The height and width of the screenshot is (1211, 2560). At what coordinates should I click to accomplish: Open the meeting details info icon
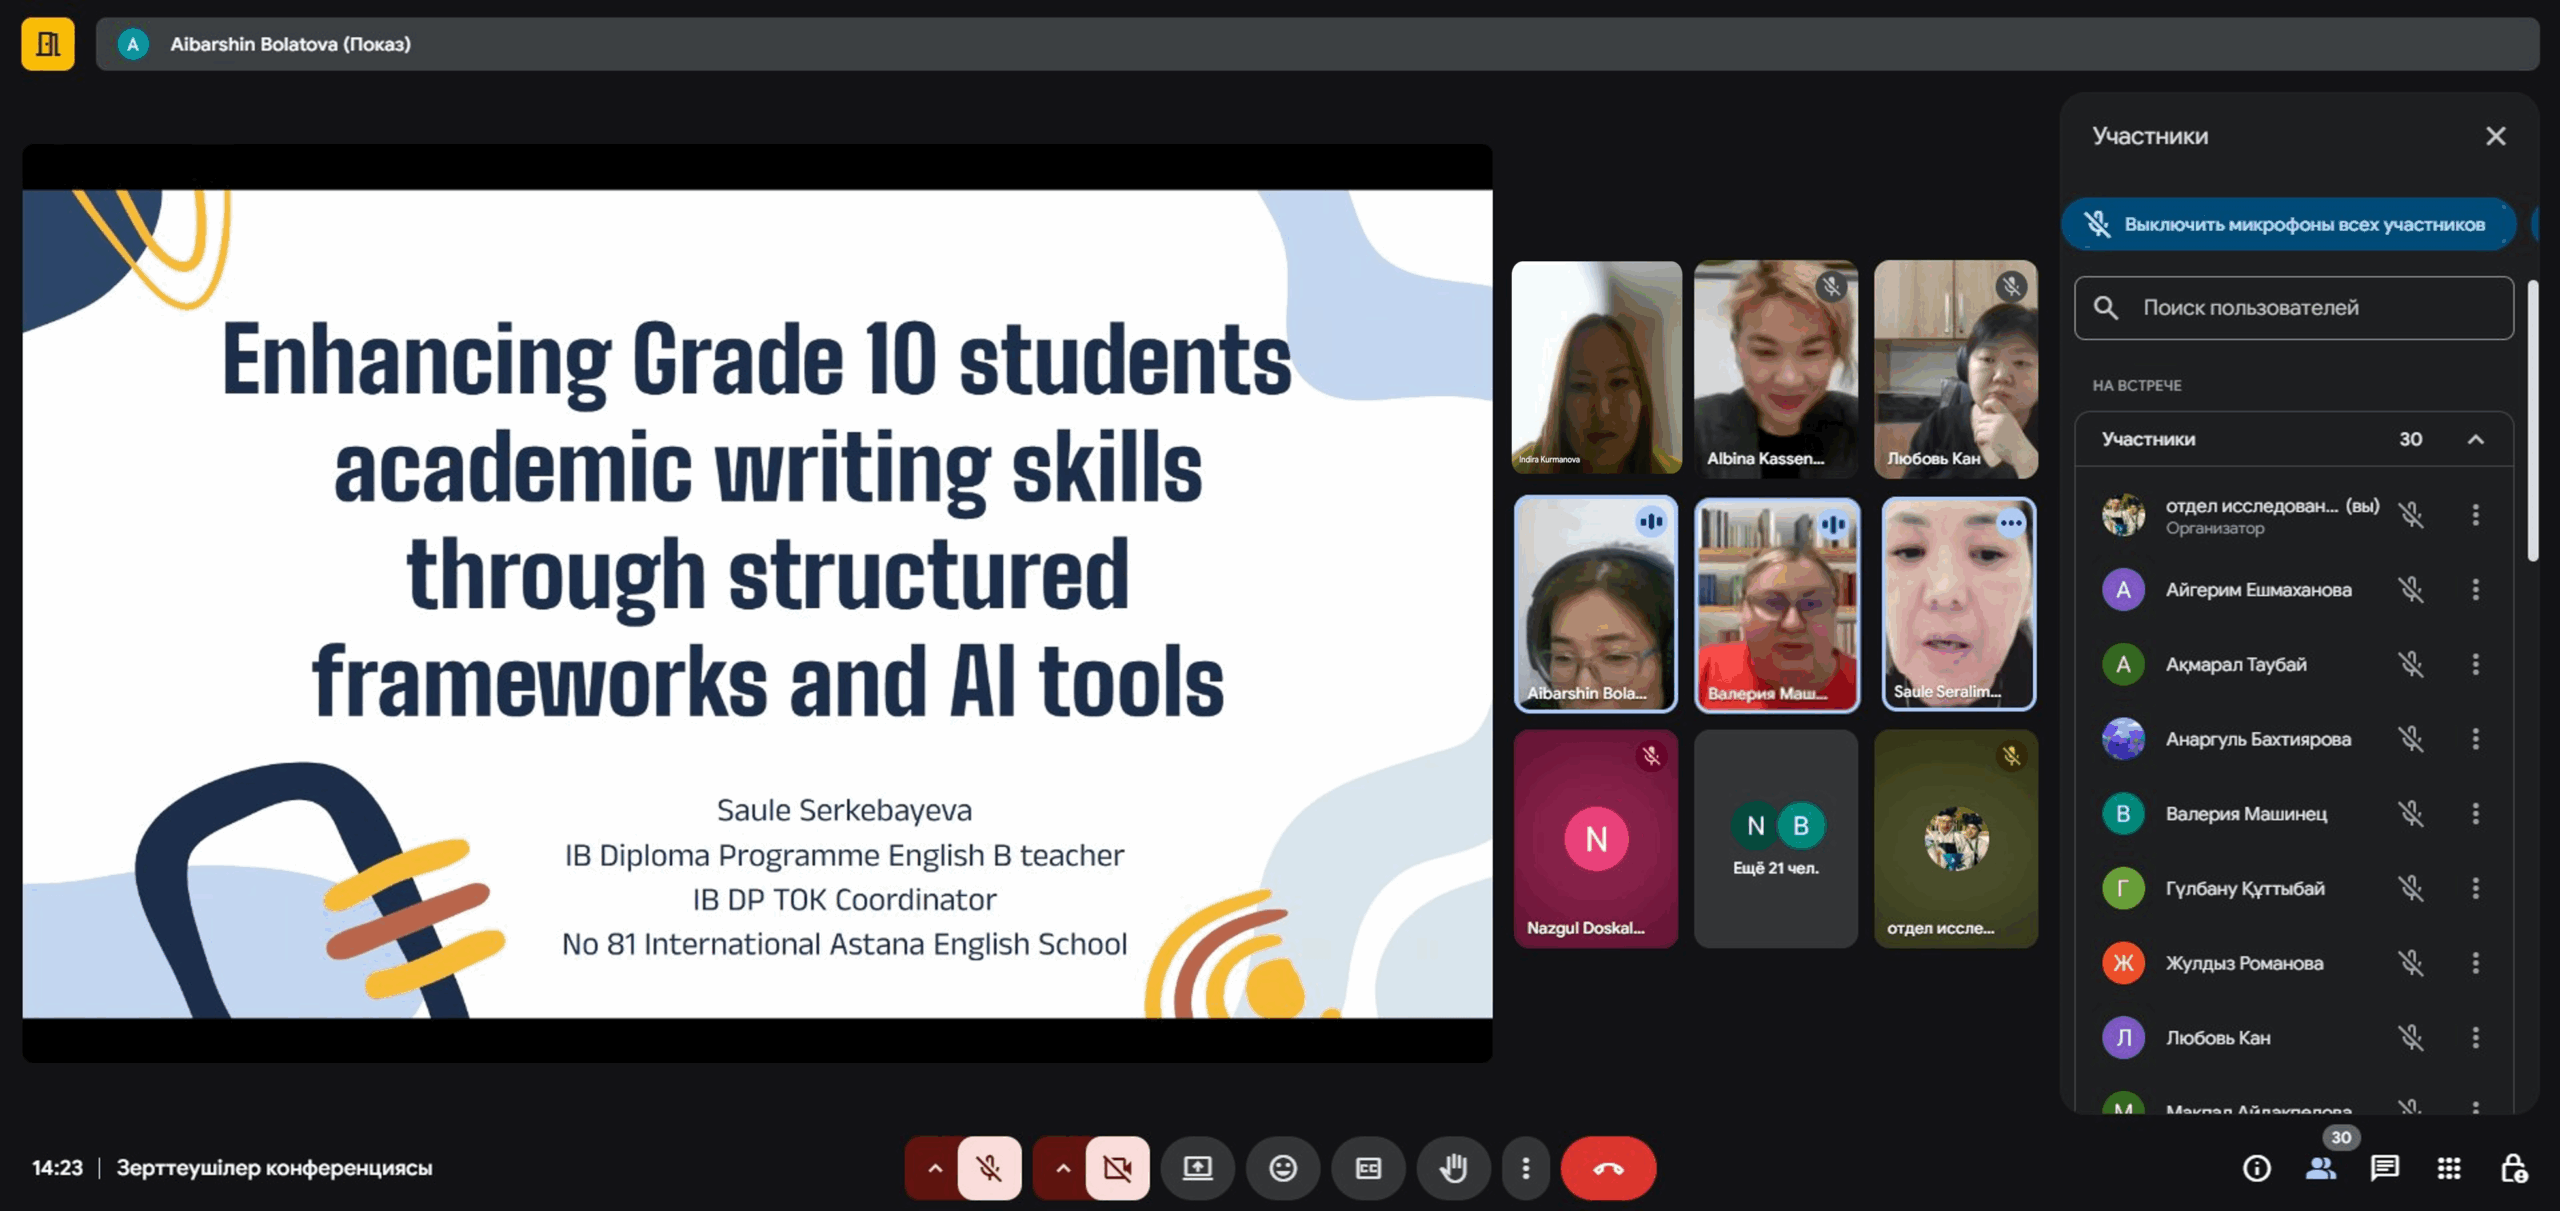2257,1167
